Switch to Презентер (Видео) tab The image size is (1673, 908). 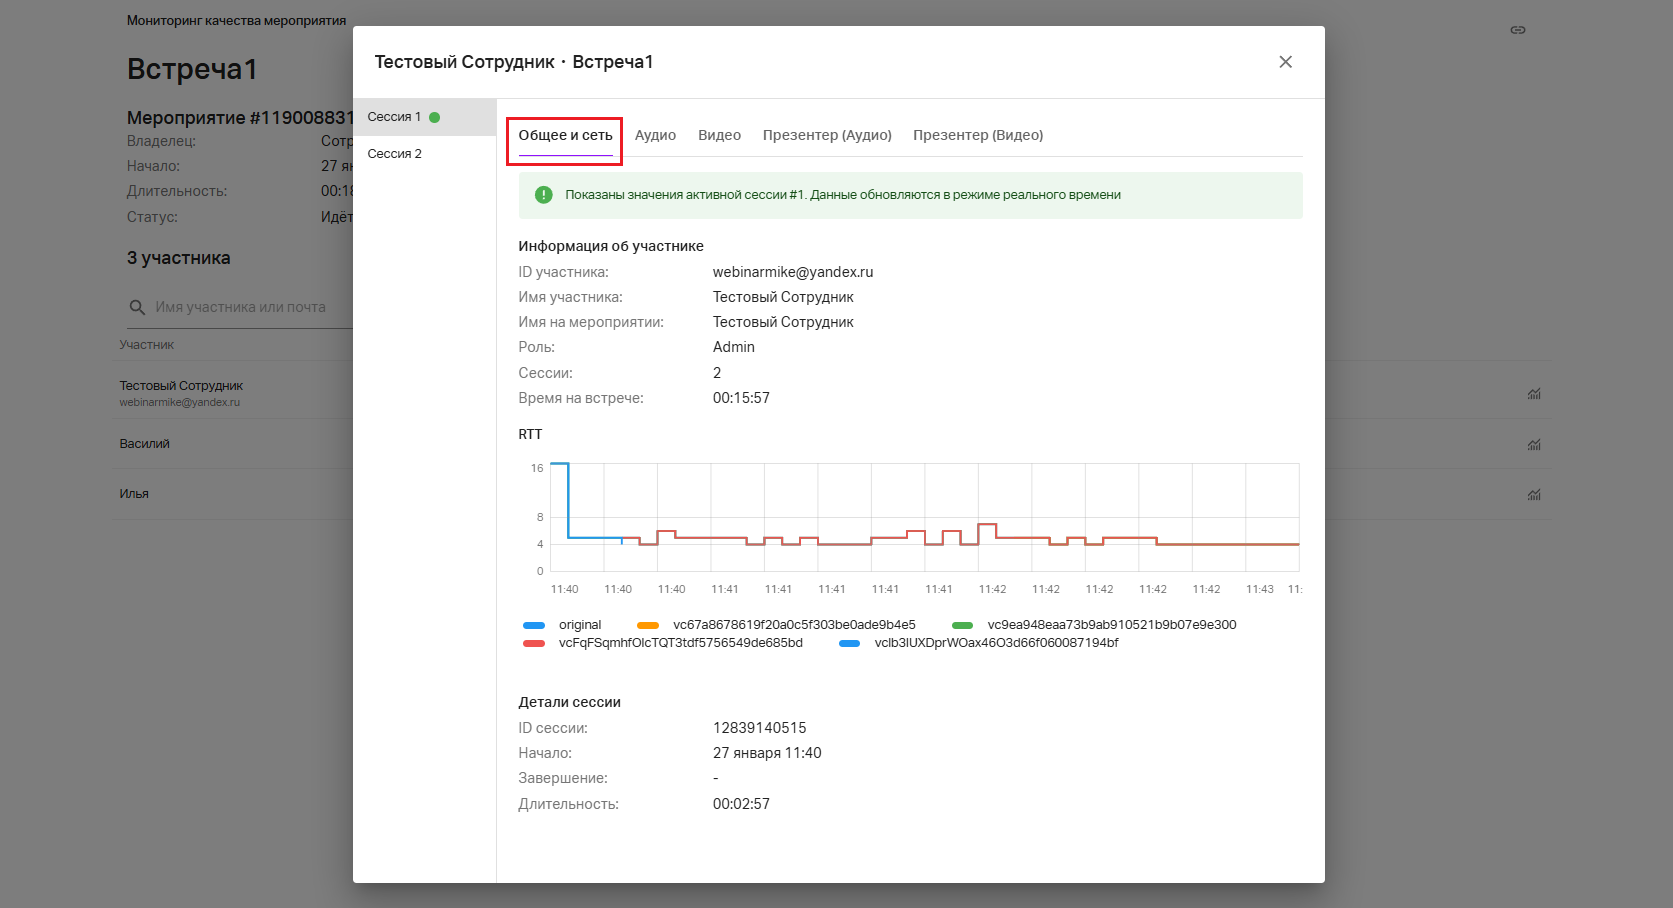pyautogui.click(x=977, y=136)
